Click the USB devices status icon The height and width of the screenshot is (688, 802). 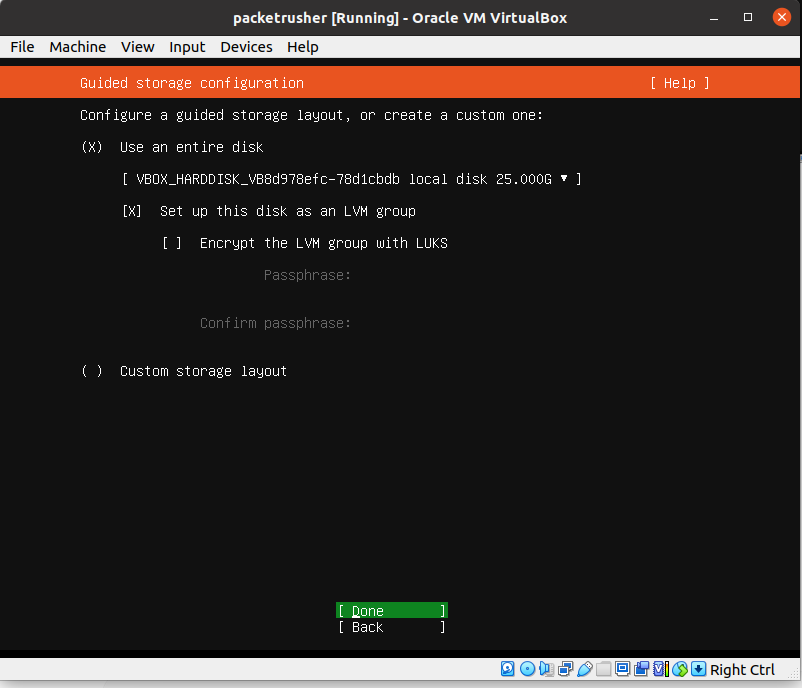tap(583, 669)
